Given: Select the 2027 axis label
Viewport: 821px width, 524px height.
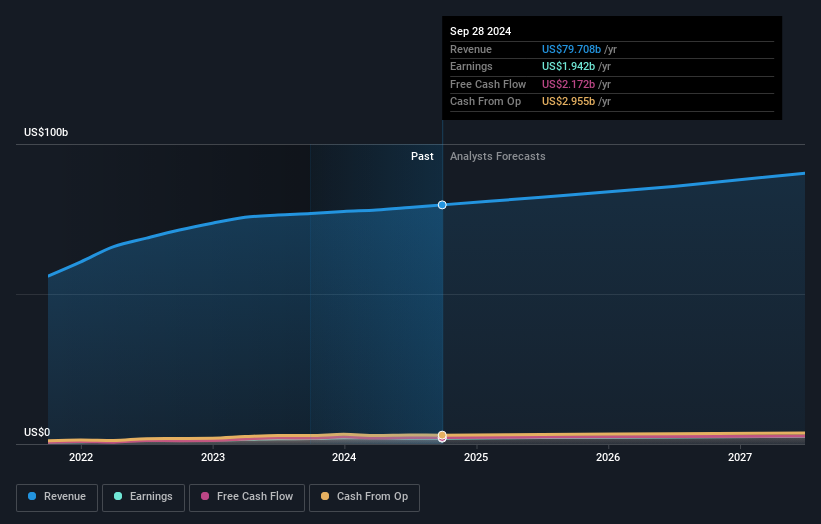Looking at the screenshot, I should click(x=740, y=458).
